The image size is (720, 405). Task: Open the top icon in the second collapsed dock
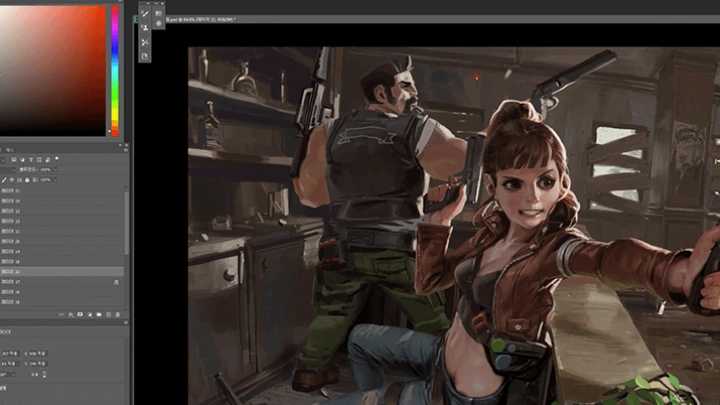click(158, 14)
